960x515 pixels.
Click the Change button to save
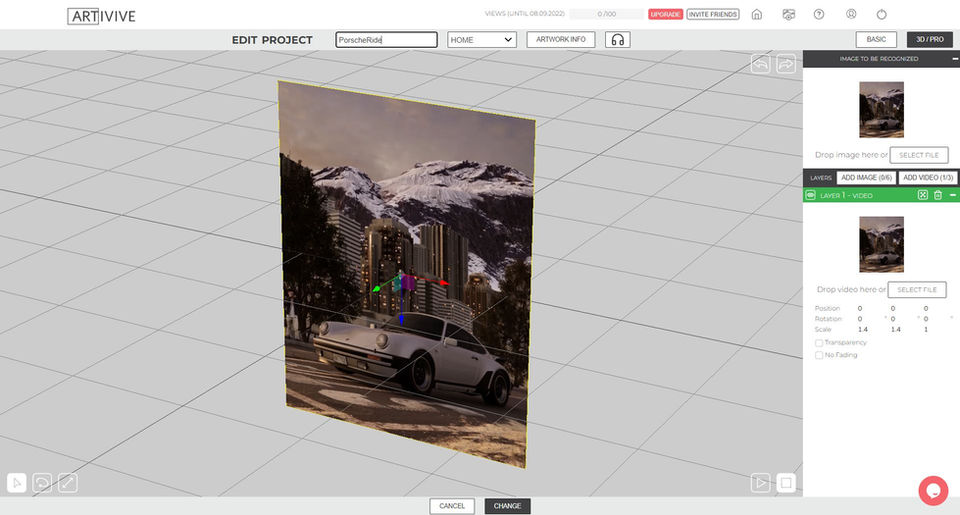(508, 506)
